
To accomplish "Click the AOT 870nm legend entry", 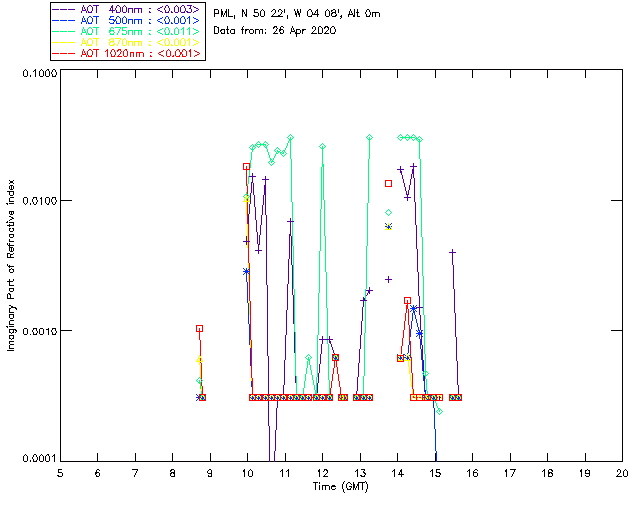I will [128, 42].
